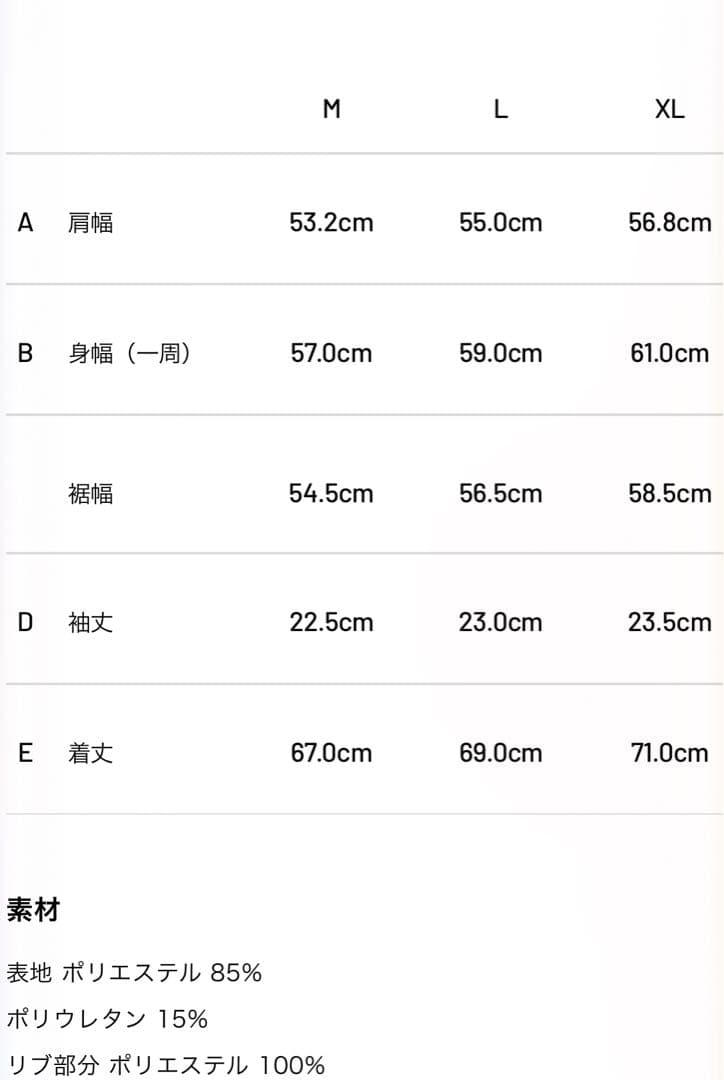Image resolution: width=724 pixels, height=1080 pixels.
Task: Click the 肩幅 row label
Action: 90,222
